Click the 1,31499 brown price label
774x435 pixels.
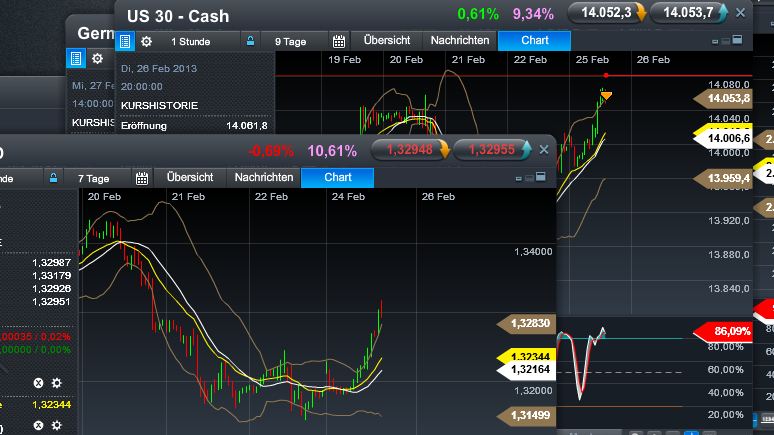pyautogui.click(x=526, y=416)
